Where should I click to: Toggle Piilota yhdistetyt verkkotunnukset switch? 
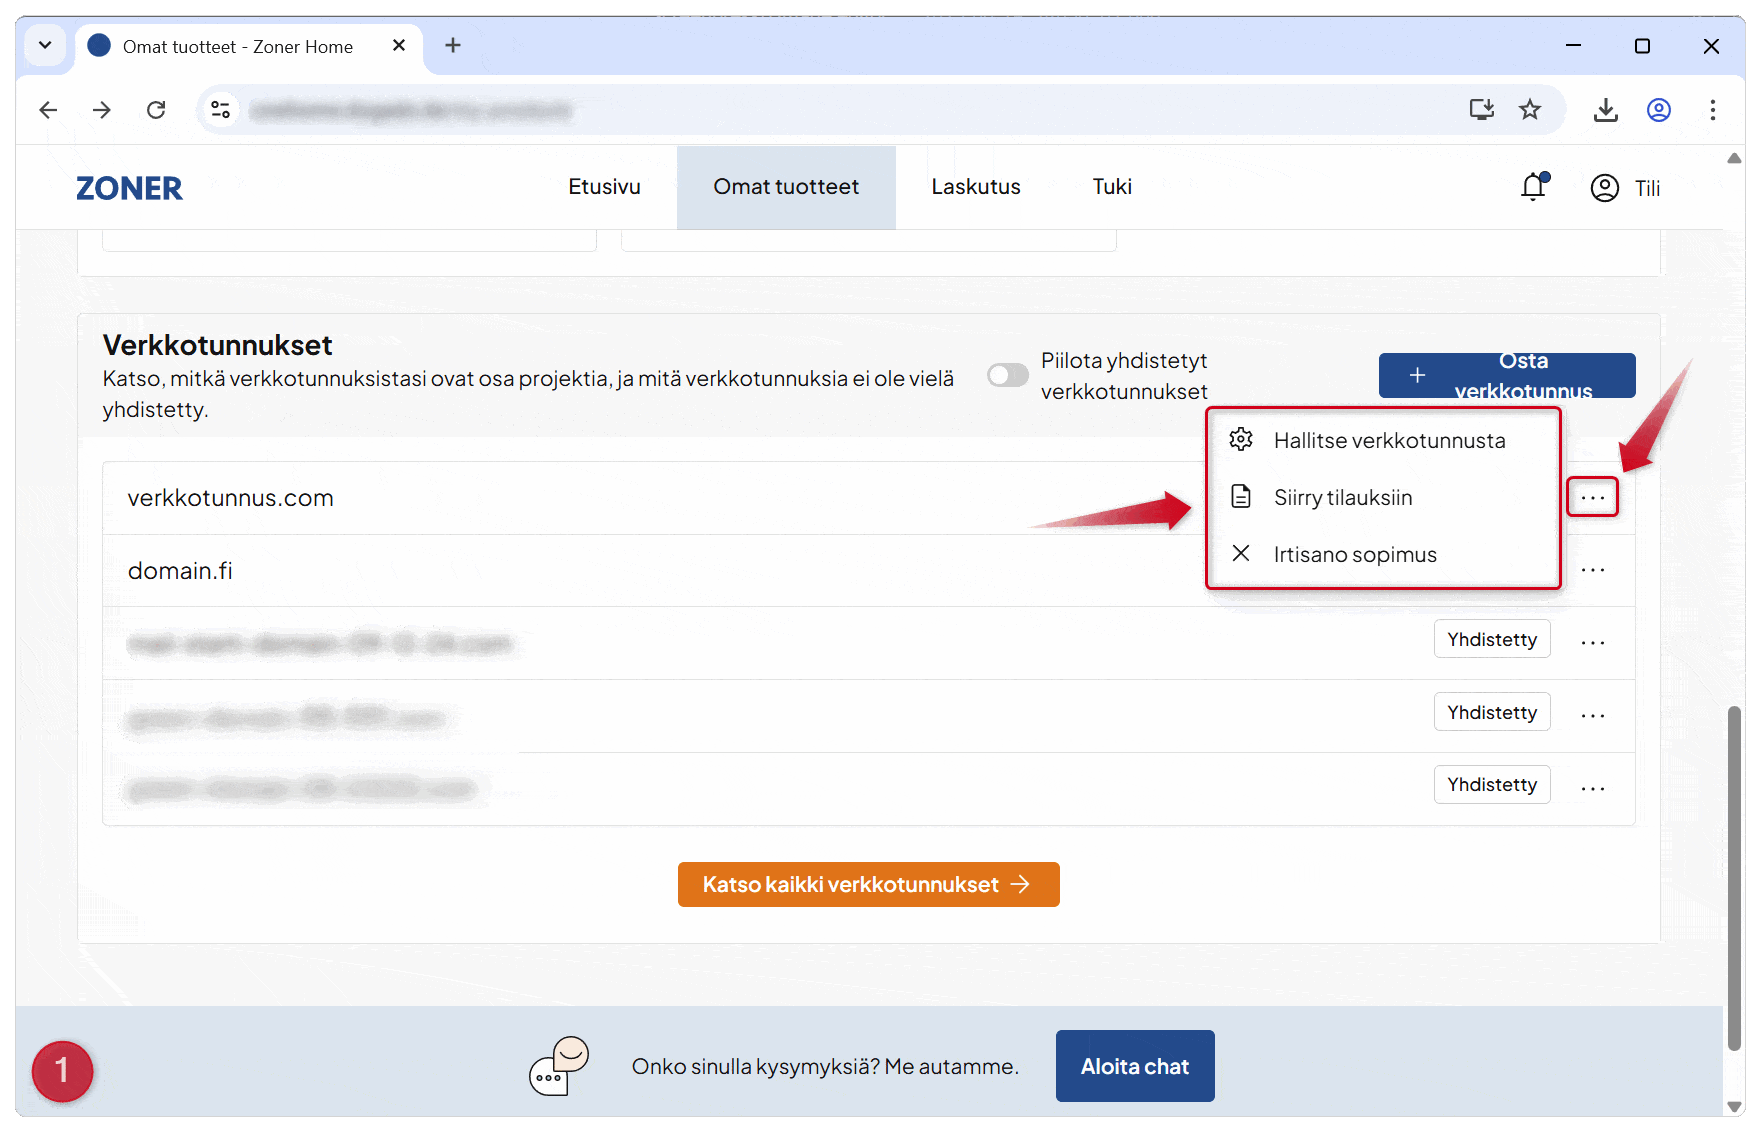click(1007, 375)
